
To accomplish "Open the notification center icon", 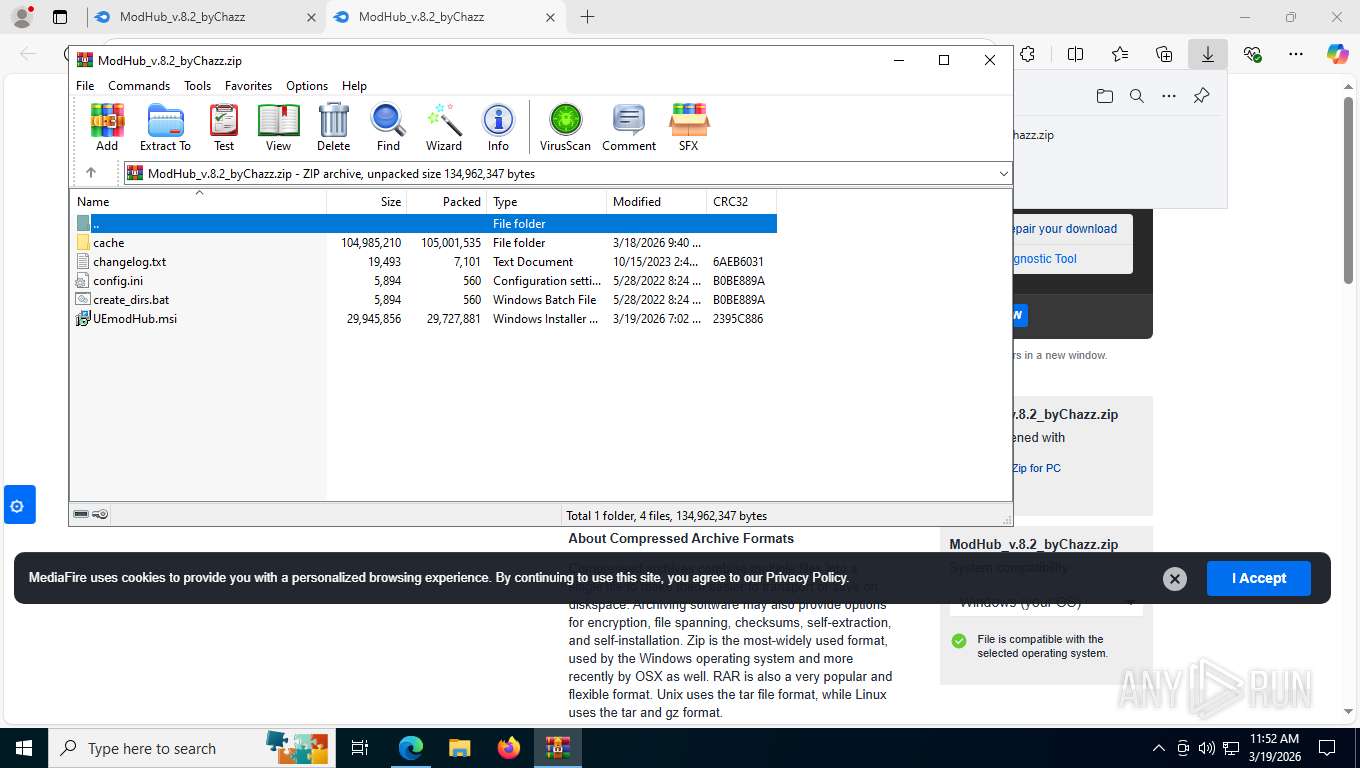I will (1327, 748).
